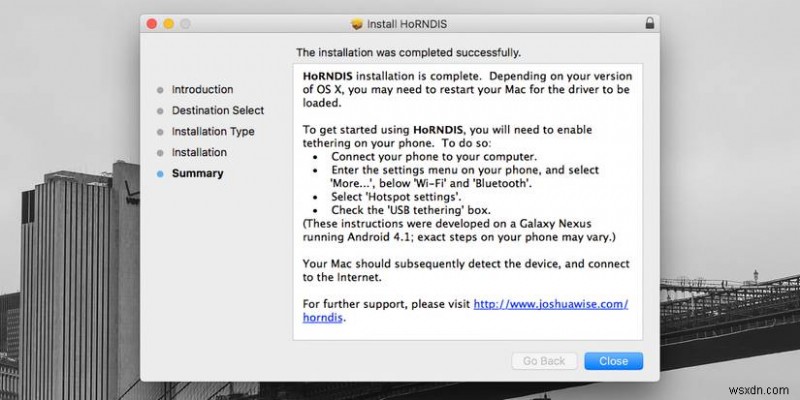Click the 'Install HoRNDIS' window title

[x=407, y=24]
